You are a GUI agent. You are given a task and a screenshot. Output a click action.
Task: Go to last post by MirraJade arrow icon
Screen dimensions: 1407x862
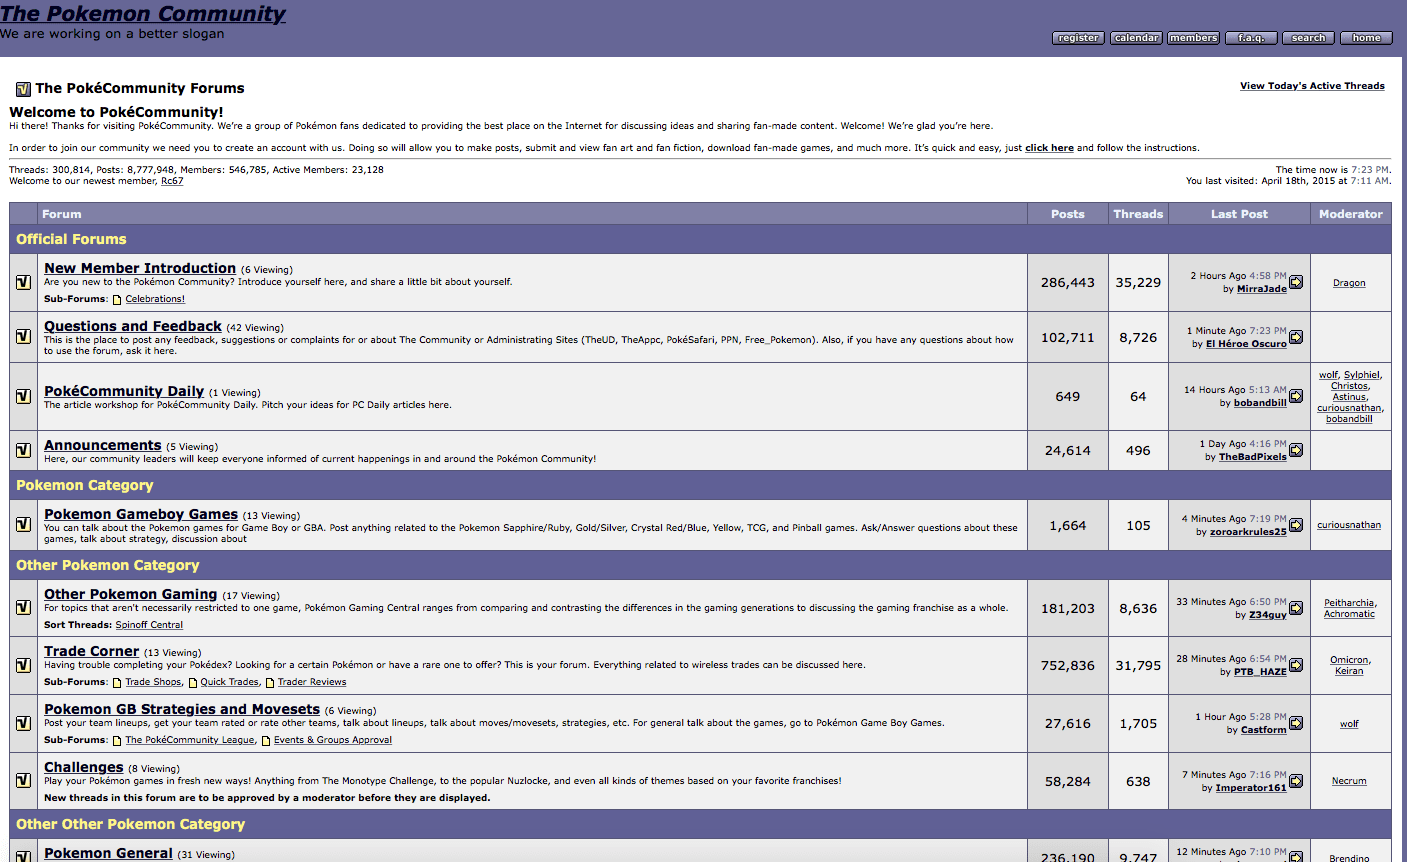click(x=1296, y=282)
